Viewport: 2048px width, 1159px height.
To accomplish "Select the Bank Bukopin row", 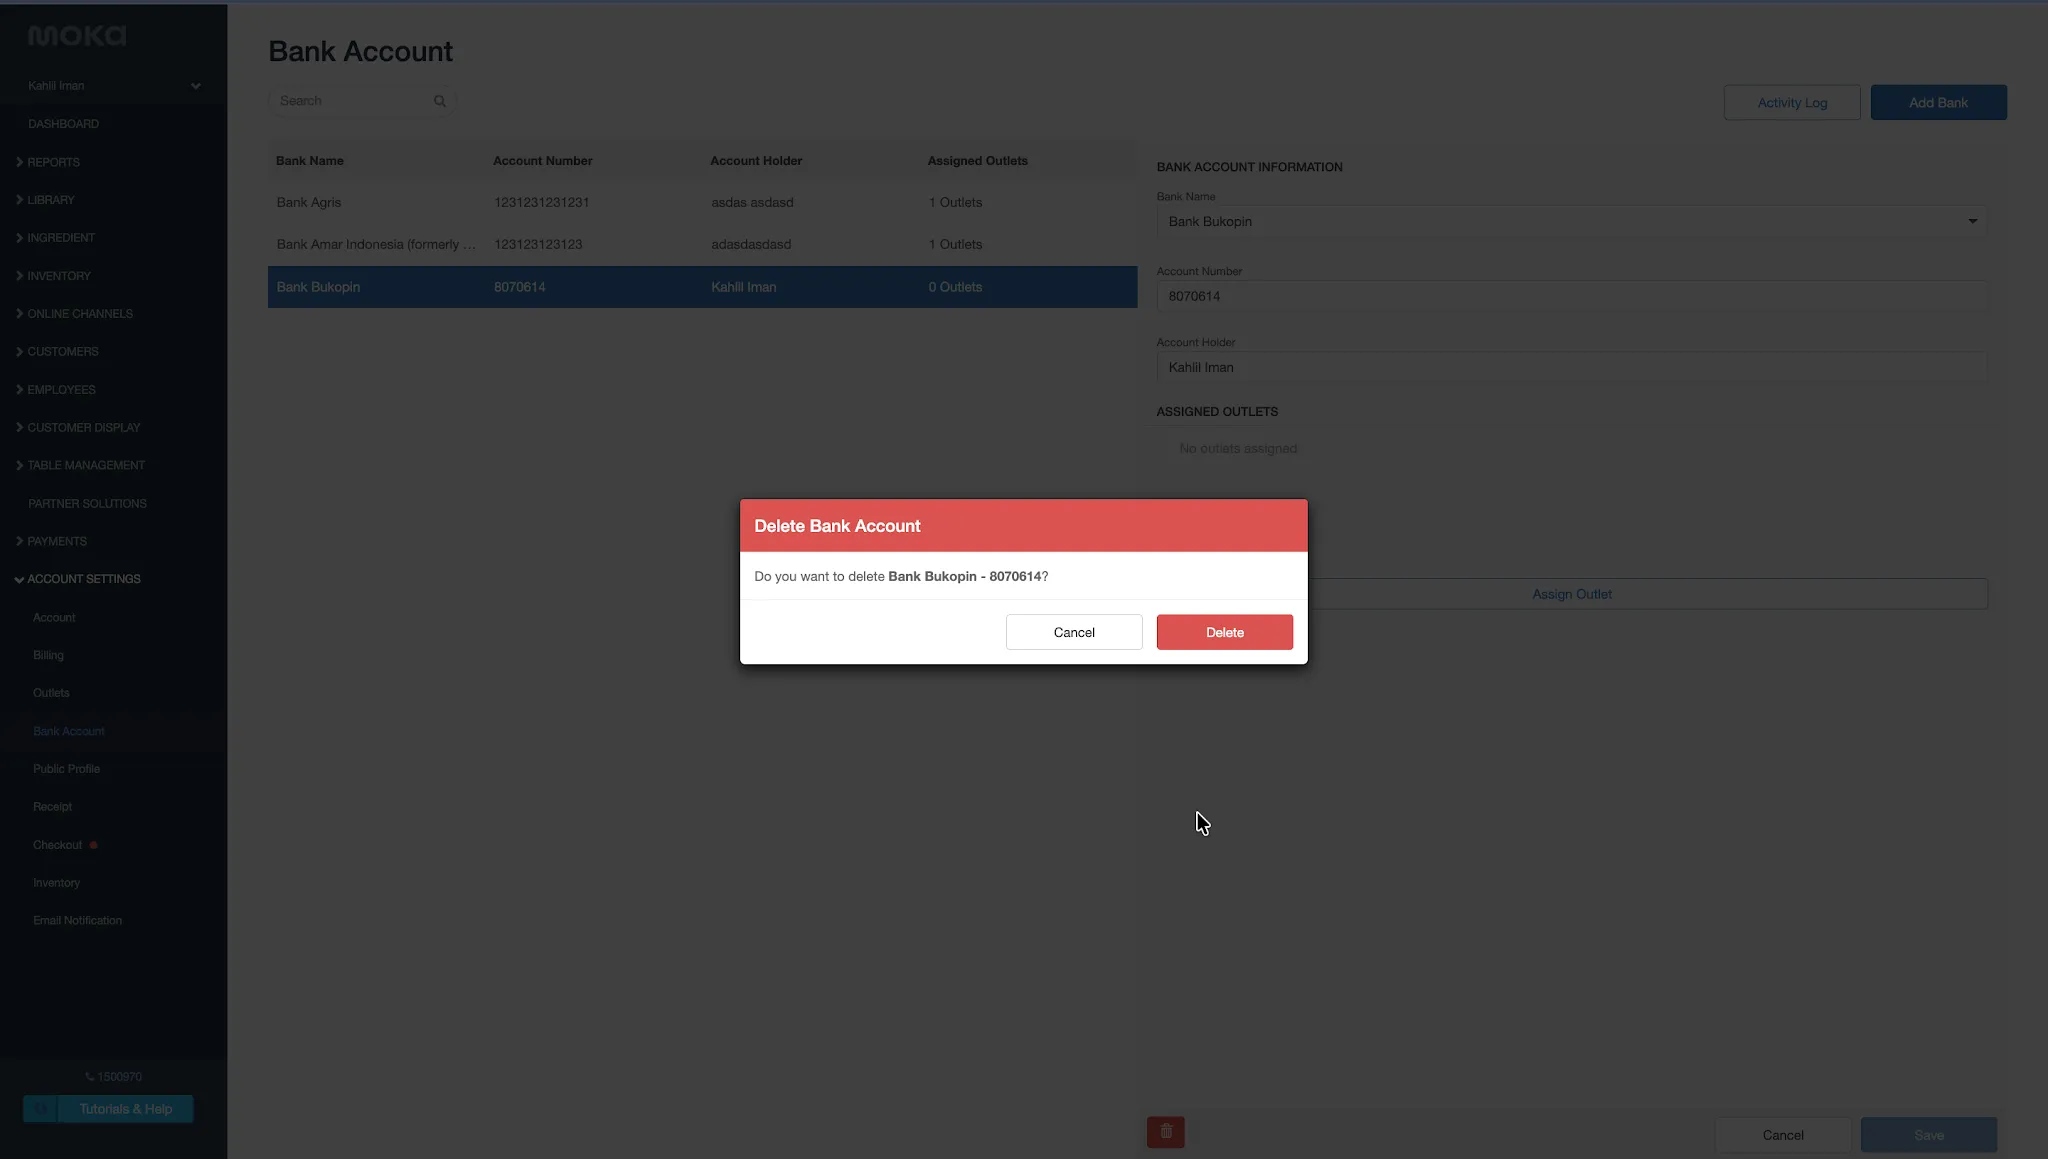I will coord(702,287).
